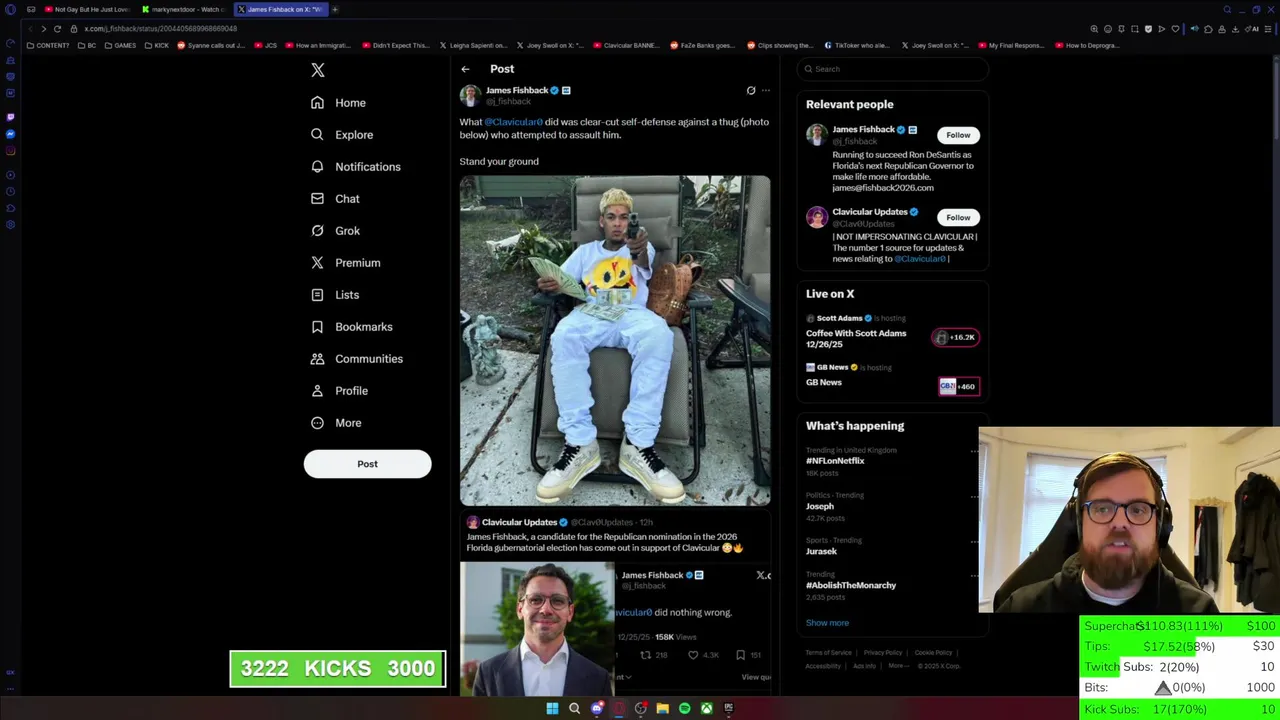Open options for #NFLonNetflix trend
The width and height of the screenshot is (1280, 720).
(975, 451)
